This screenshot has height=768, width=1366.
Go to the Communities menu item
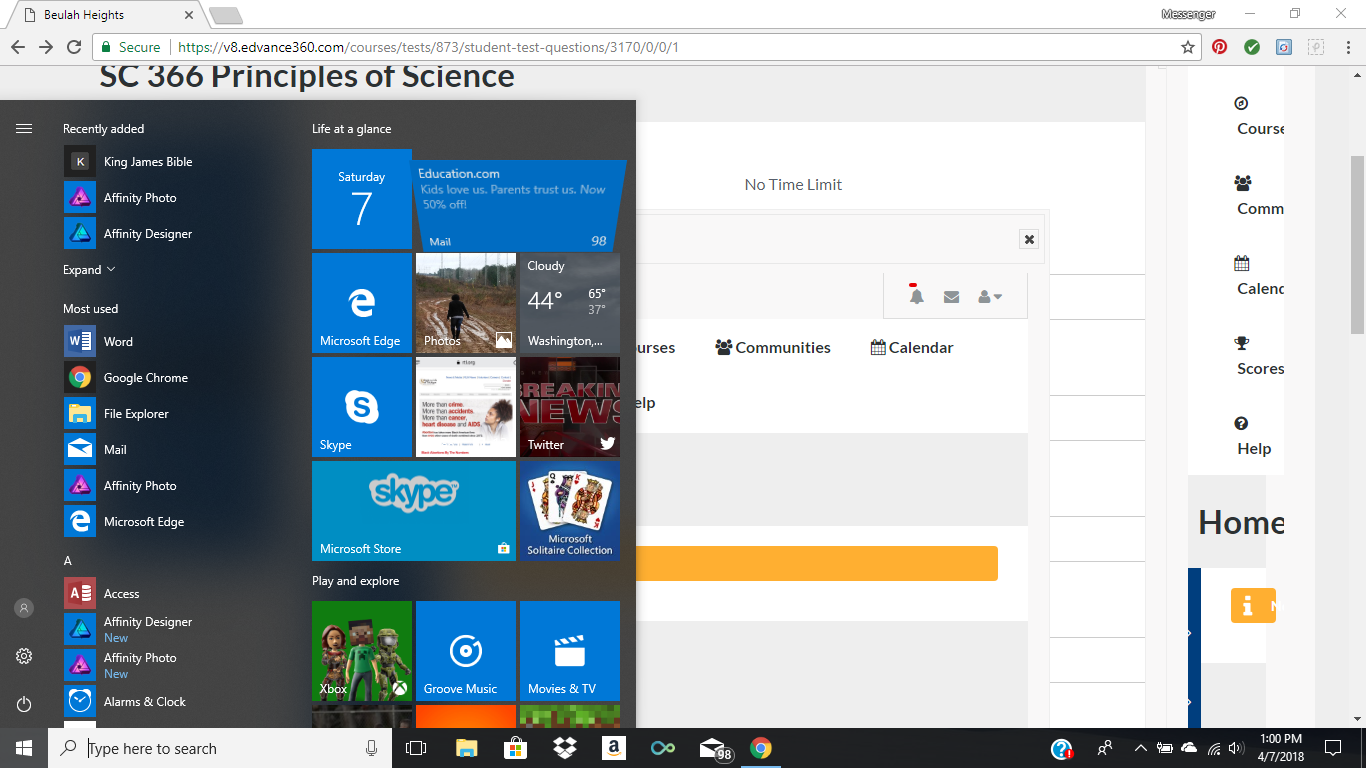[x=773, y=348]
